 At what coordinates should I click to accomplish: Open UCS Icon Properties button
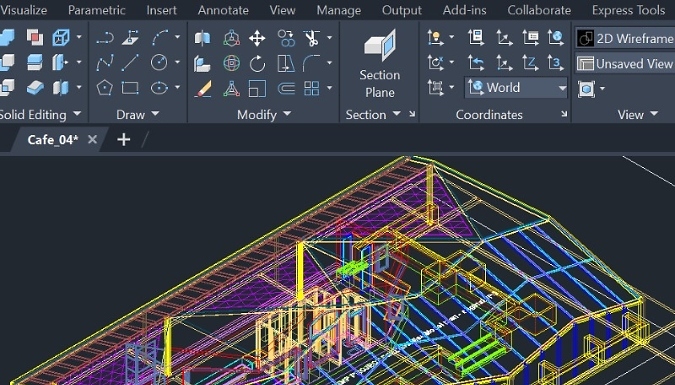(x=476, y=37)
